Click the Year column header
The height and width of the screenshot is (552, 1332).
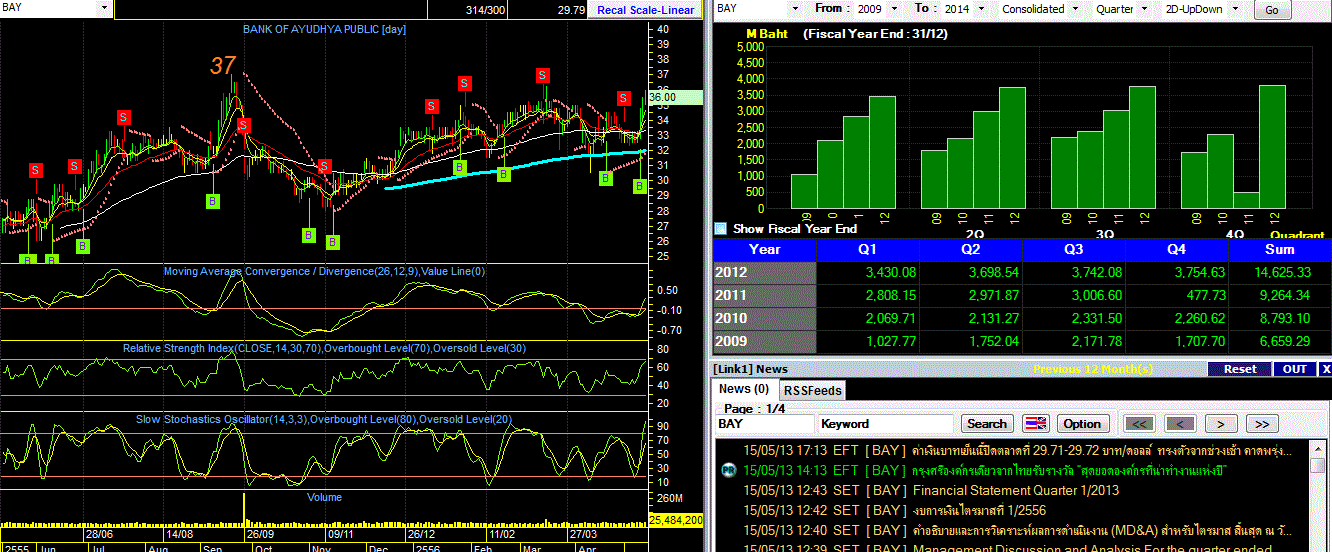[x=765, y=249]
